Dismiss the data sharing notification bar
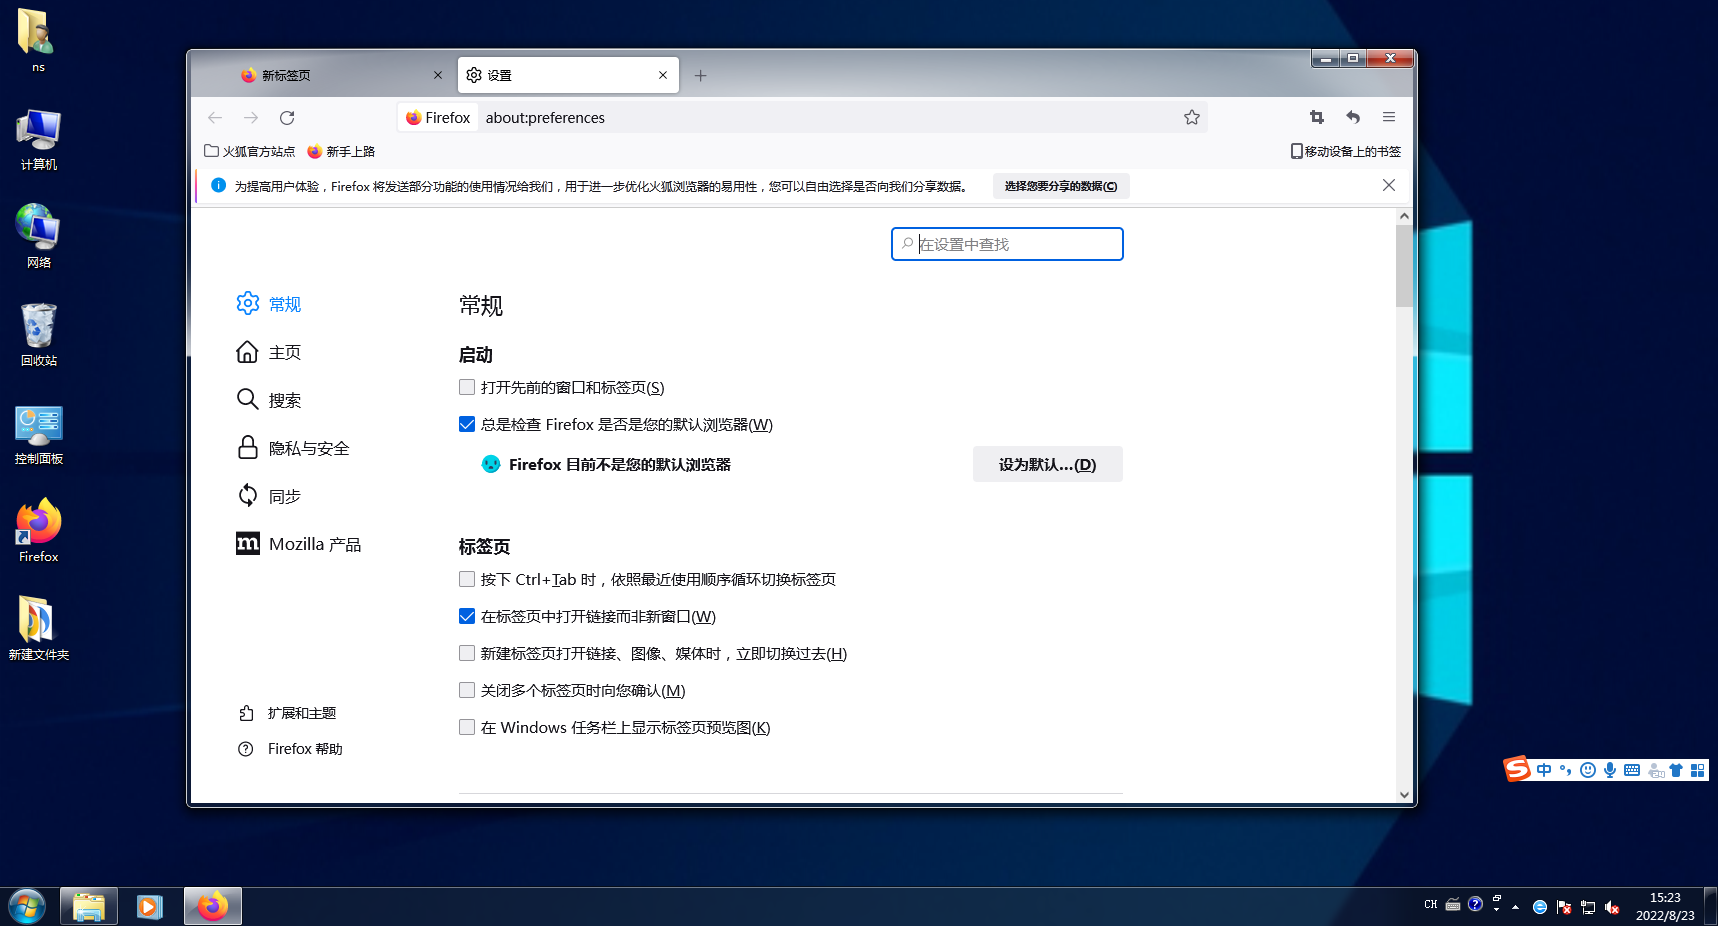Viewport: 1718px width, 926px height. [x=1389, y=185]
